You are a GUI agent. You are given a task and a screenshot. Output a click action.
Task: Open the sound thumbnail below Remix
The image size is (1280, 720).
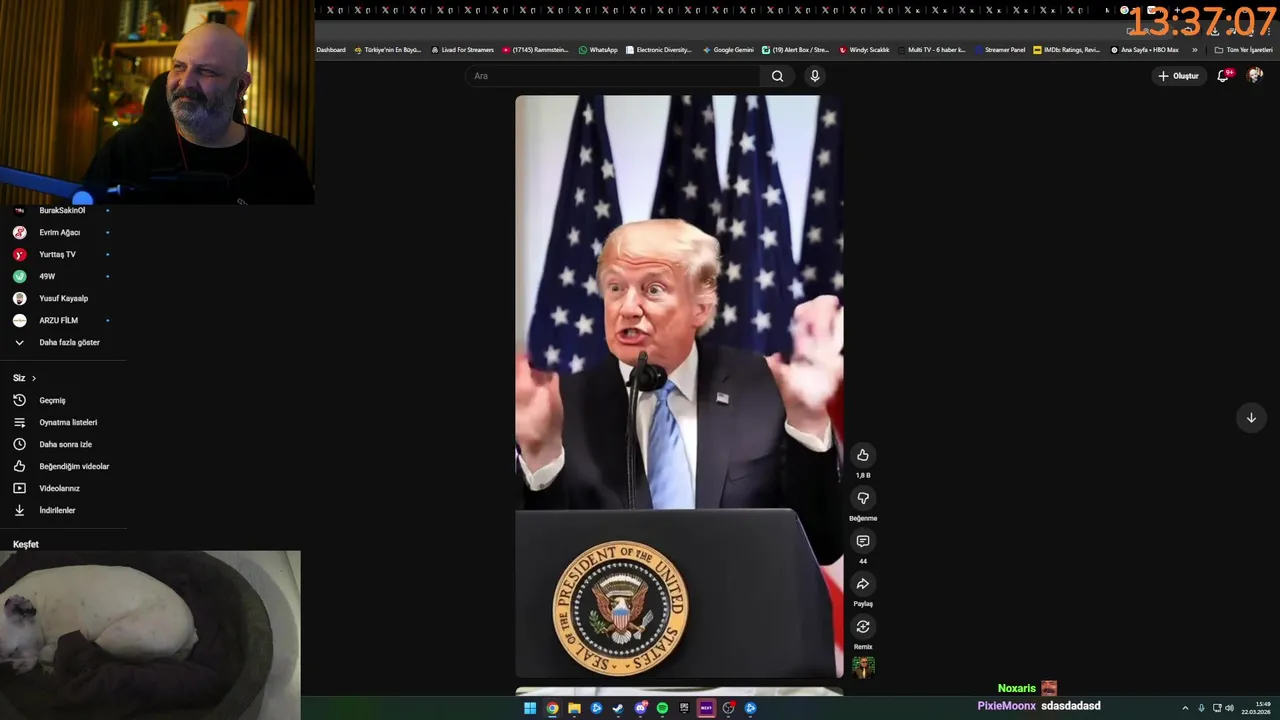pyautogui.click(x=863, y=667)
